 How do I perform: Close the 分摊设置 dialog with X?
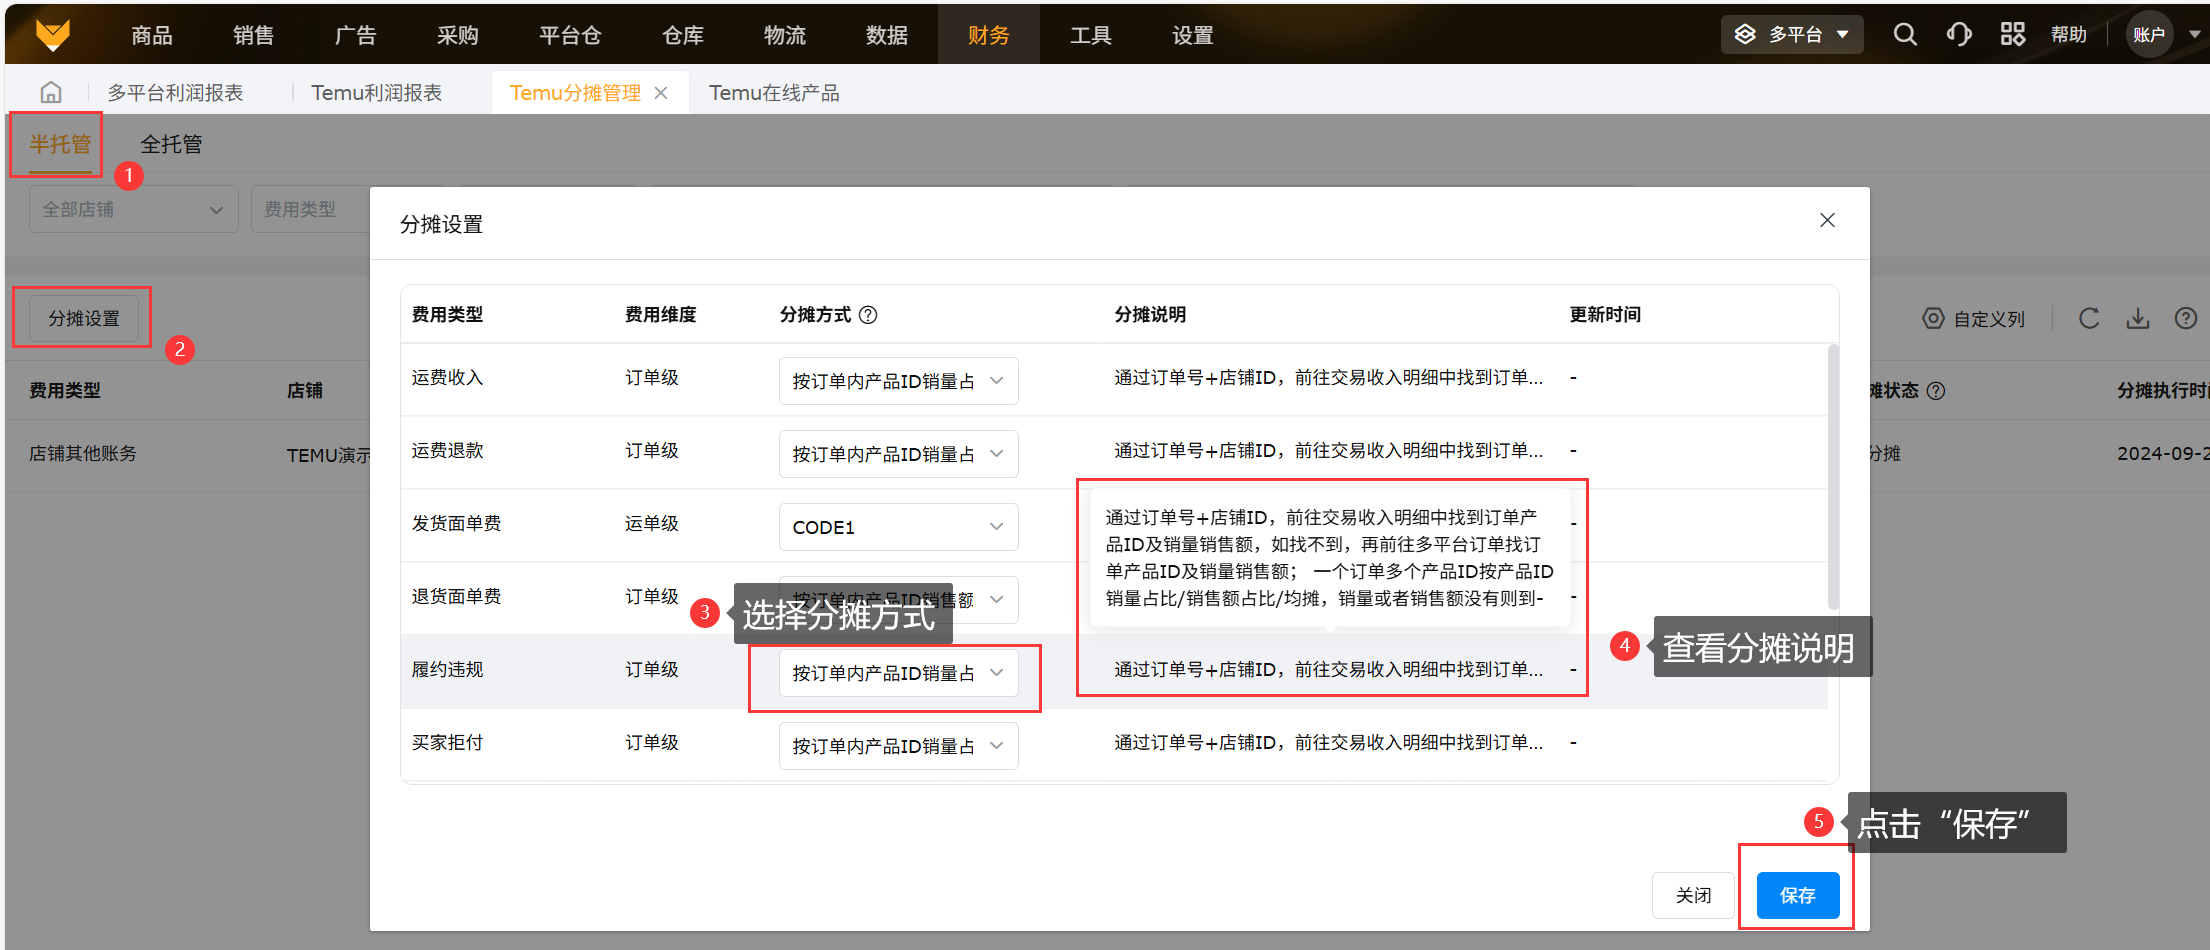click(x=1827, y=220)
